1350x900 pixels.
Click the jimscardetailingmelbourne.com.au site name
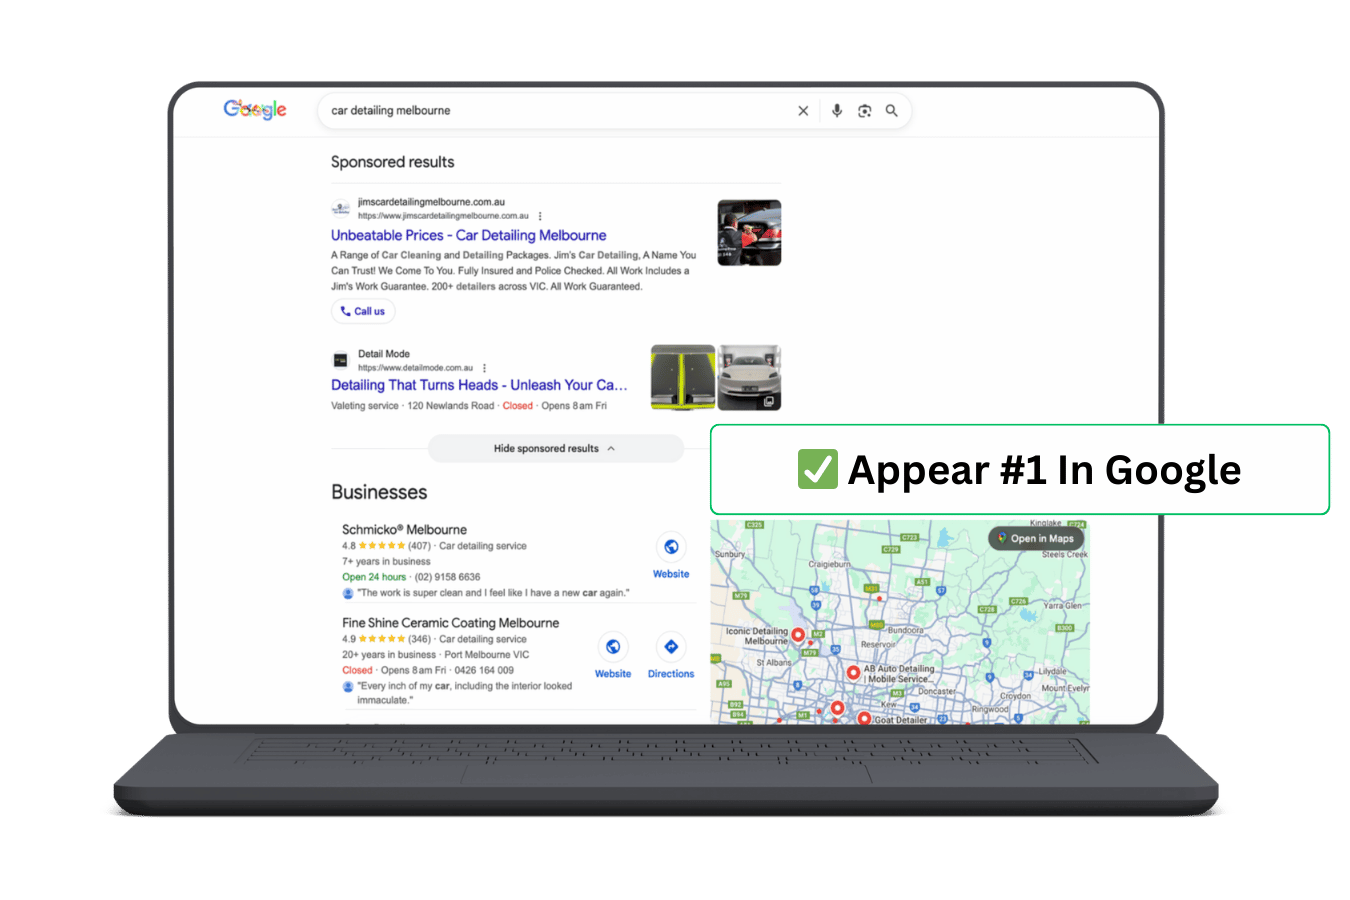click(431, 202)
